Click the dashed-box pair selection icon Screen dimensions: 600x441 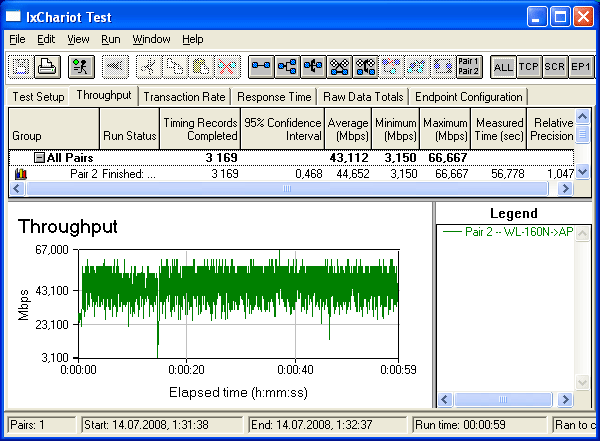pyautogui.click(x=443, y=67)
